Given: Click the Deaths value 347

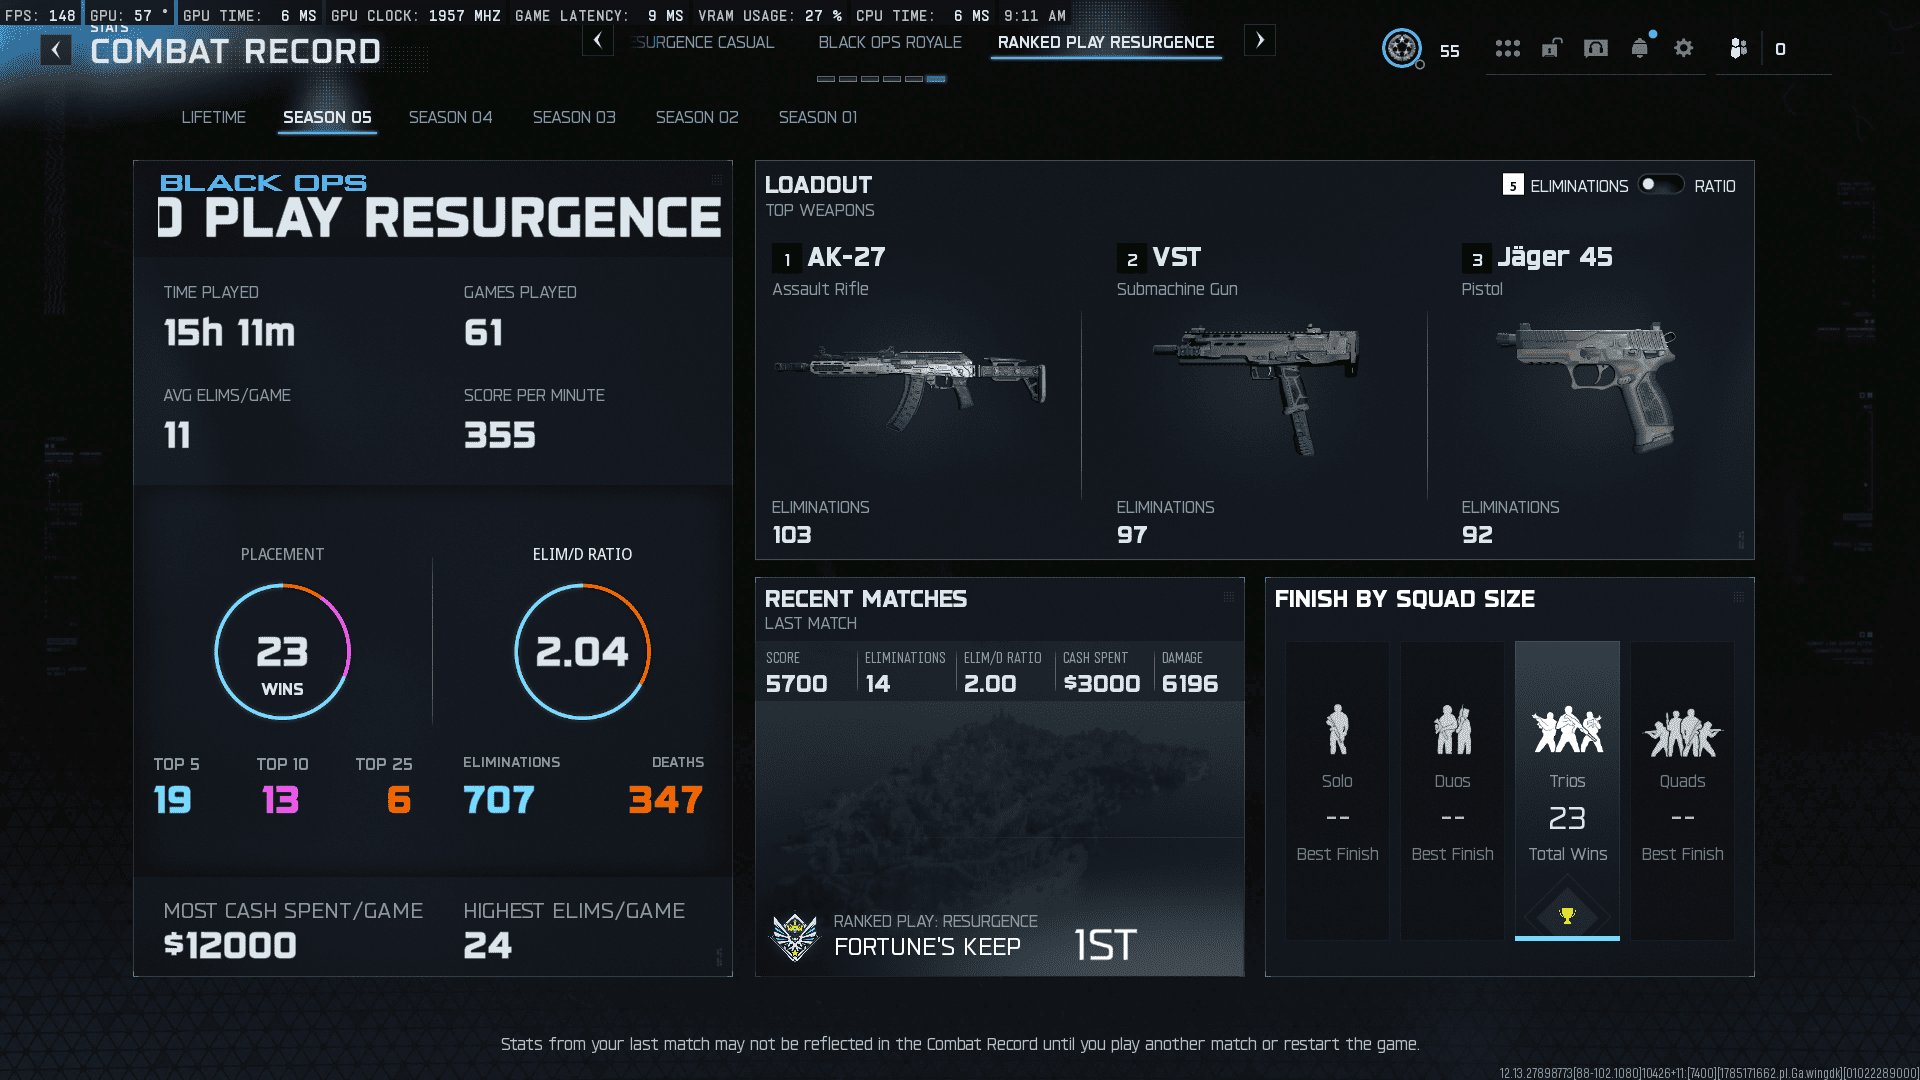Looking at the screenshot, I should pyautogui.click(x=666, y=799).
